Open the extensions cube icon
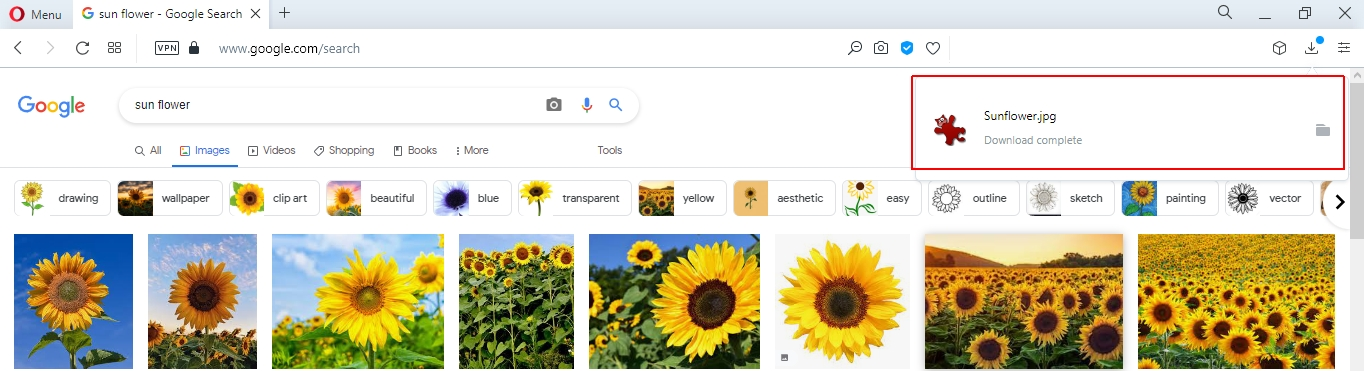This screenshot has width=1364, height=371. pos(1279,48)
